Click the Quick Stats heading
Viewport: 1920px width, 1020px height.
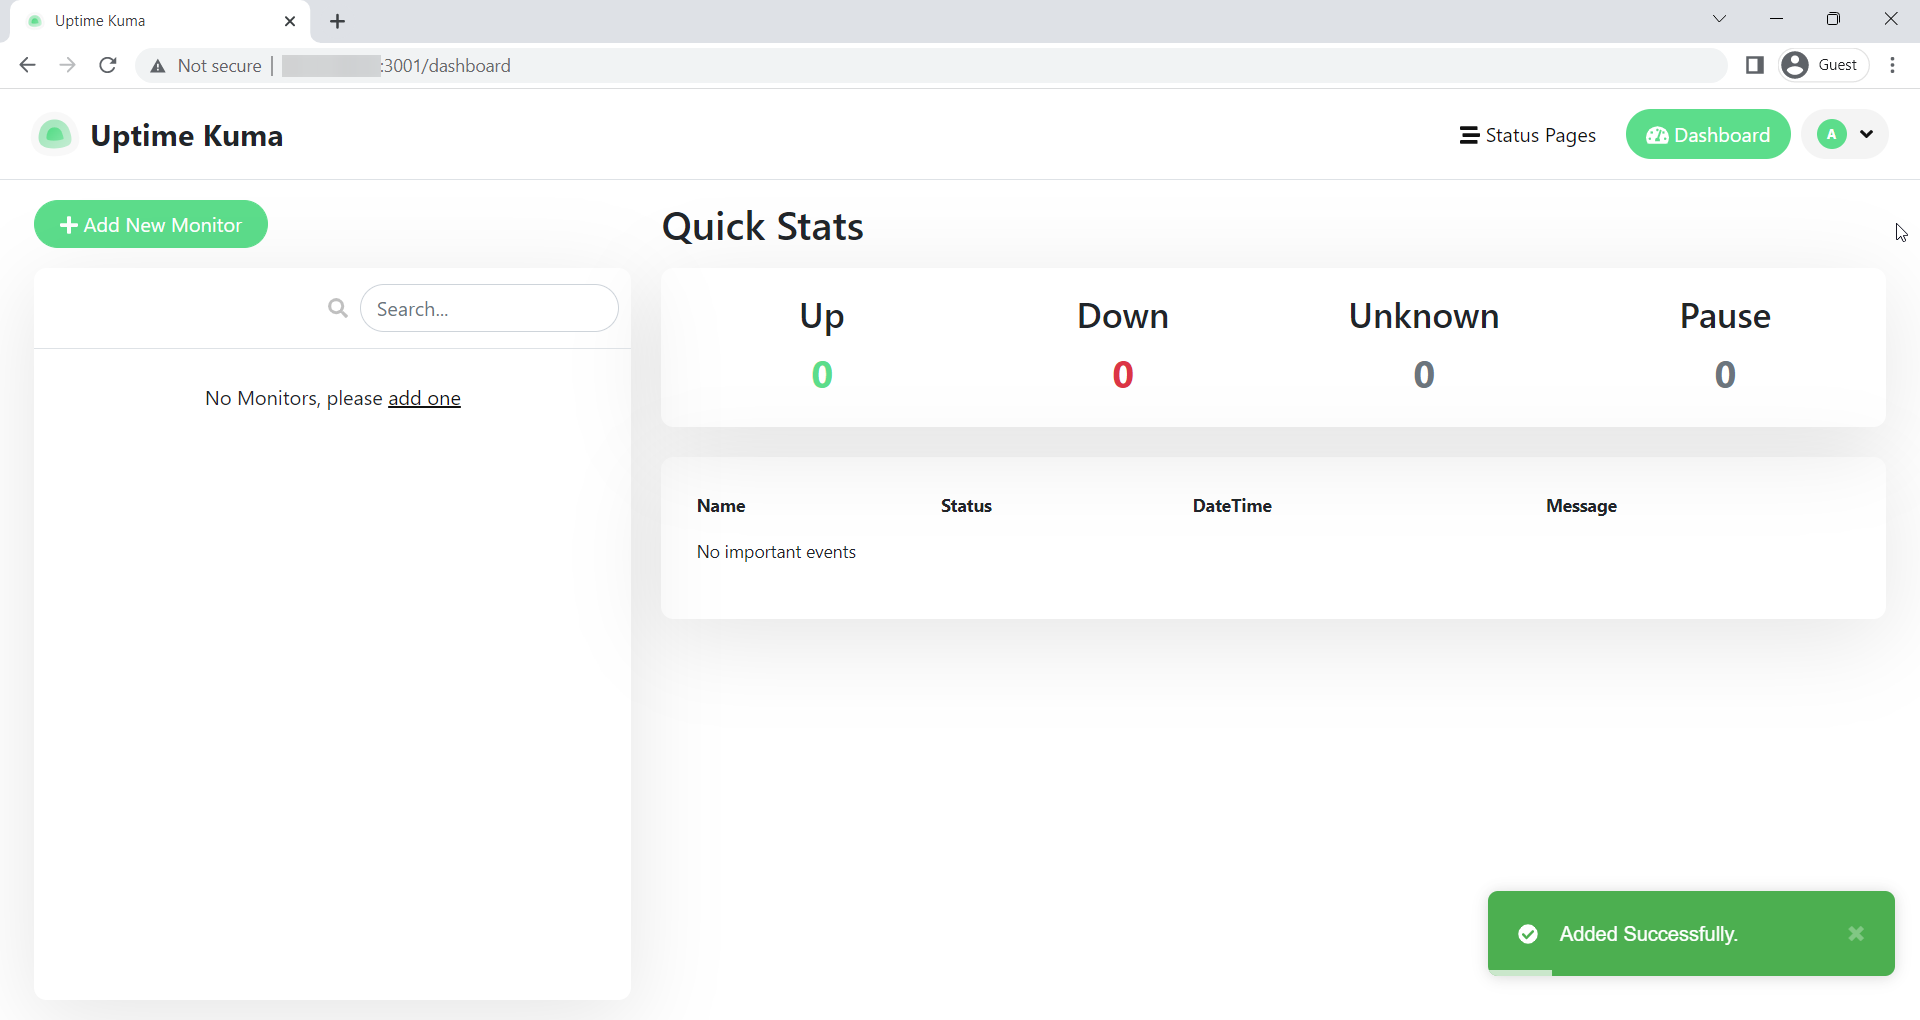(763, 227)
